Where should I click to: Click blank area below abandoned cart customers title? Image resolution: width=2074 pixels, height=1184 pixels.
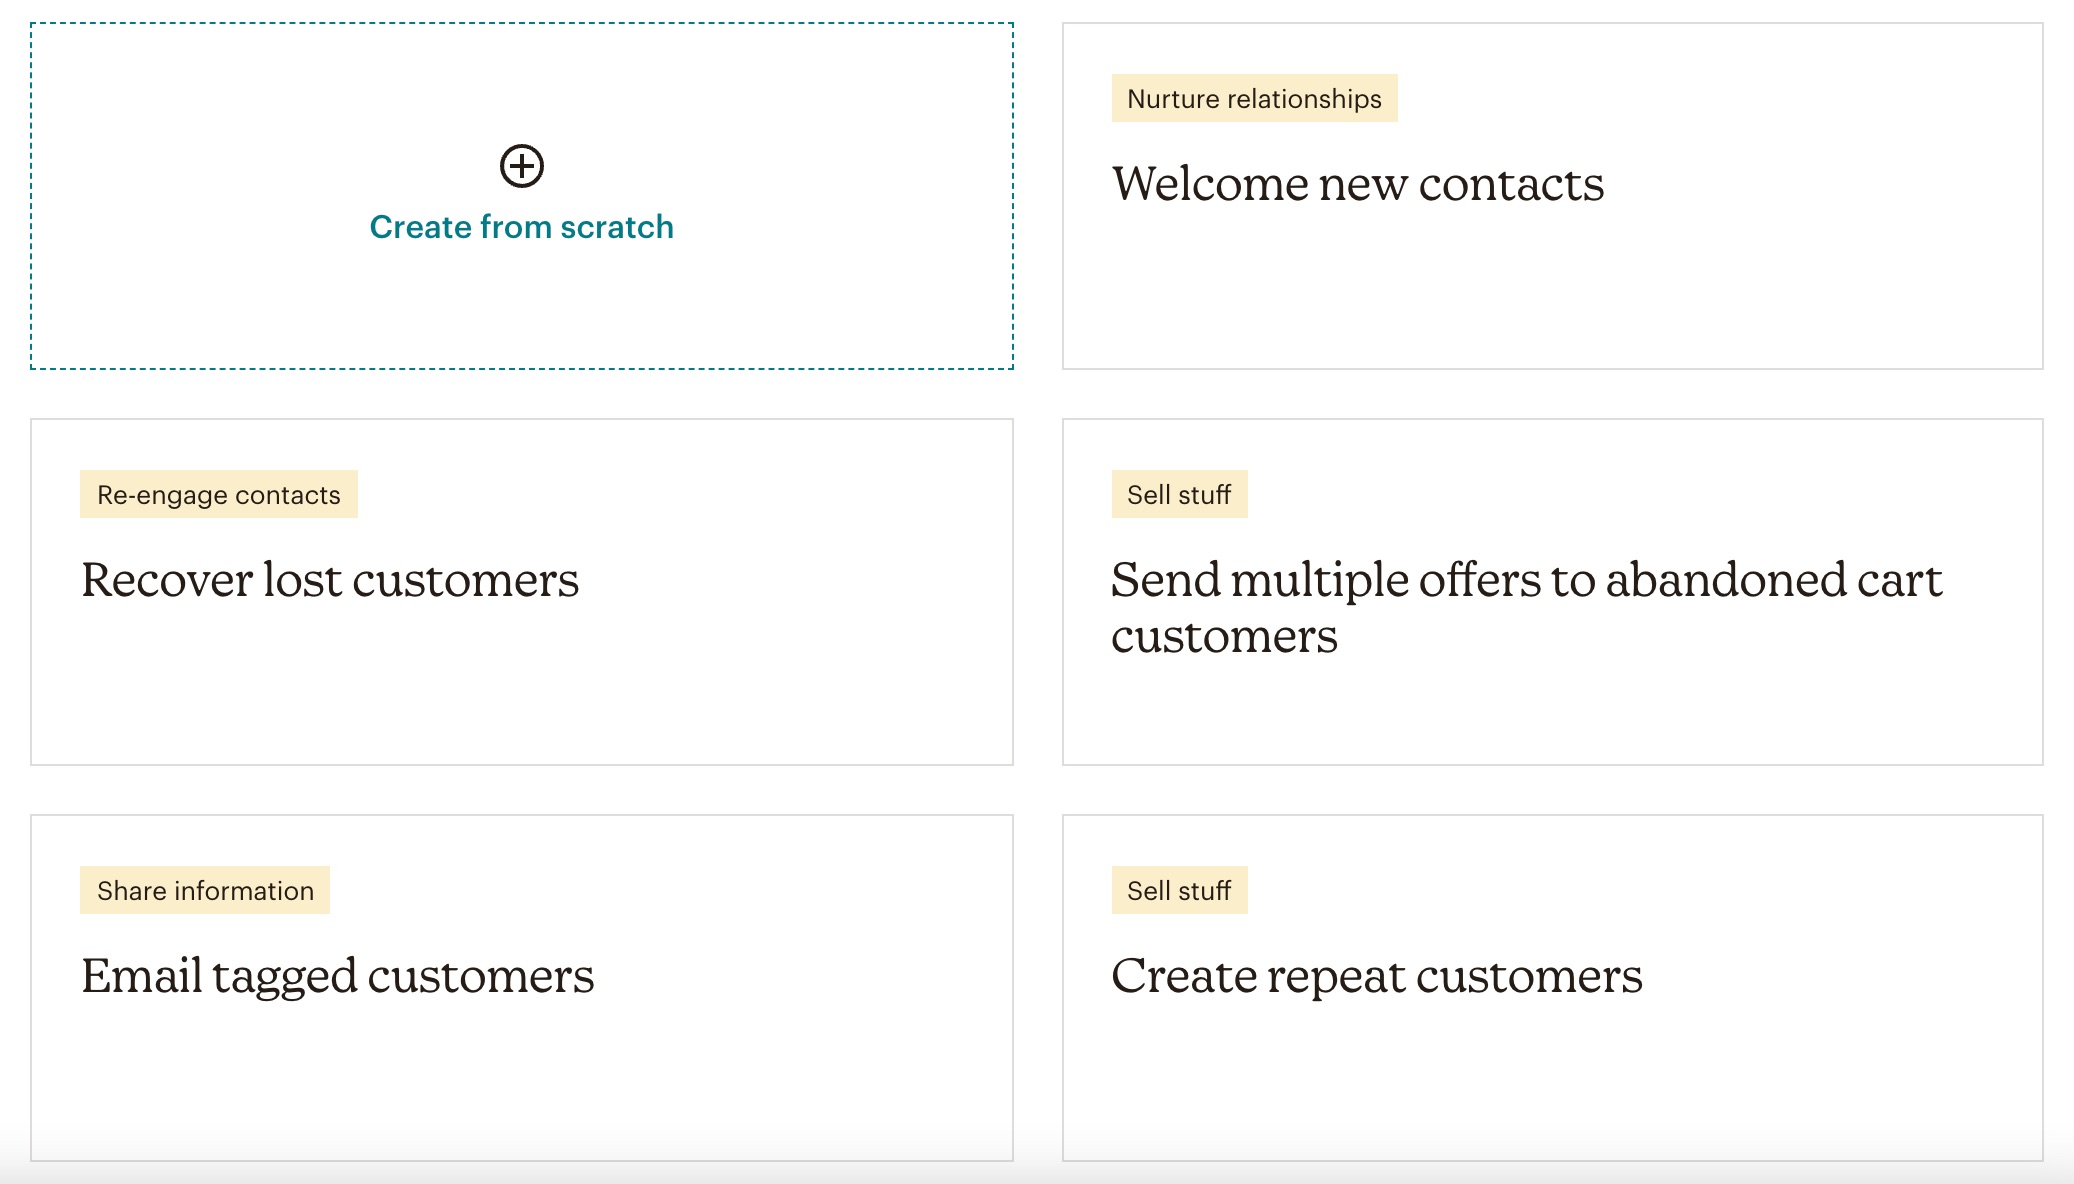(x=1552, y=715)
